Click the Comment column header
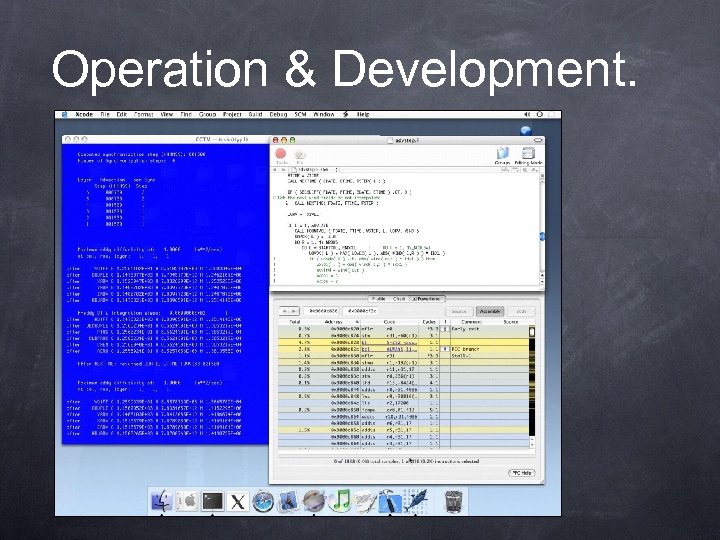720x540 pixels. click(x=470, y=322)
